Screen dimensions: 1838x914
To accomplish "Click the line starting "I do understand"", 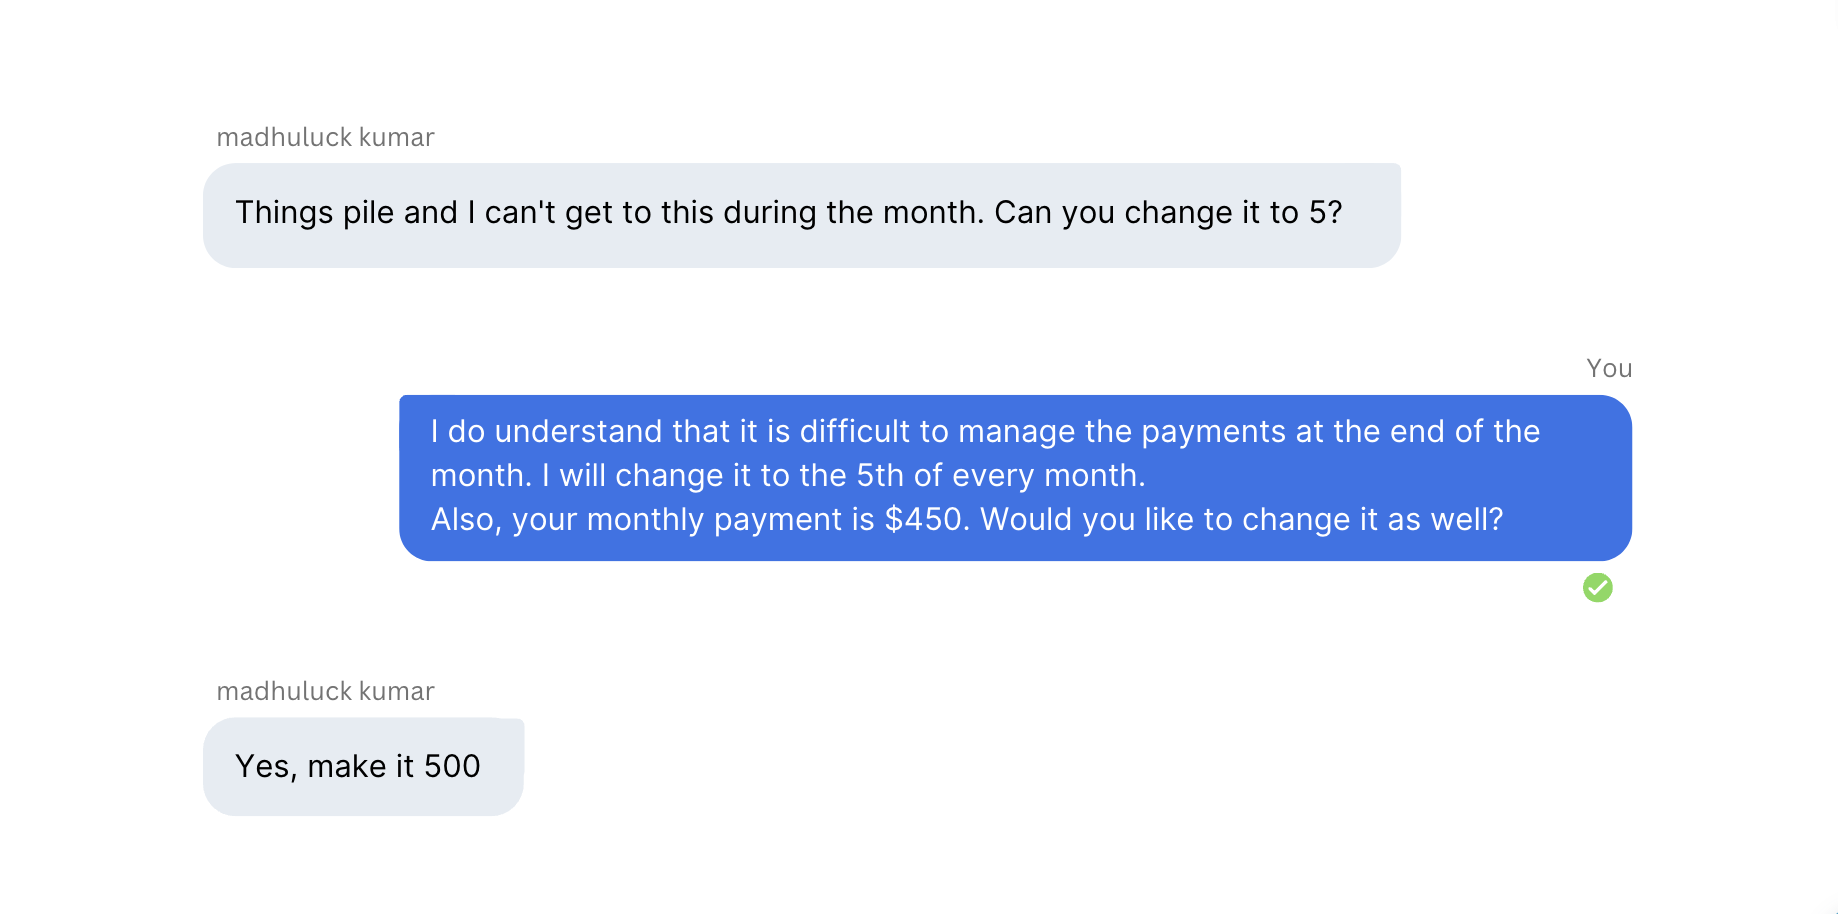I will pos(985,432).
